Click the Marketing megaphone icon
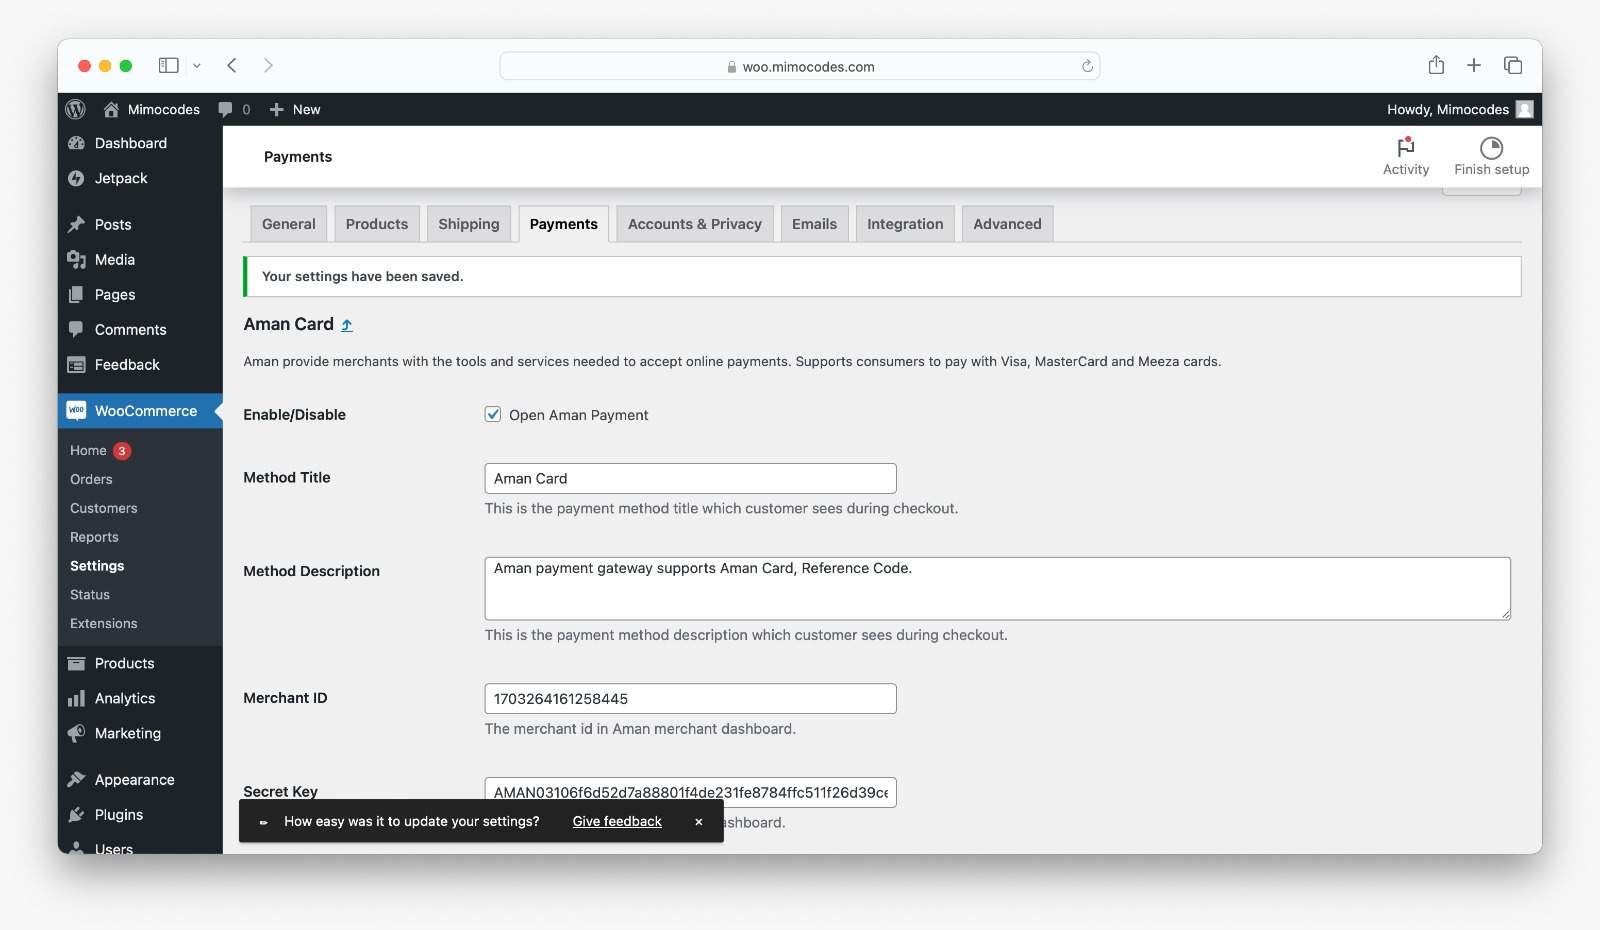This screenshot has height=930, width=1600. tap(76, 733)
